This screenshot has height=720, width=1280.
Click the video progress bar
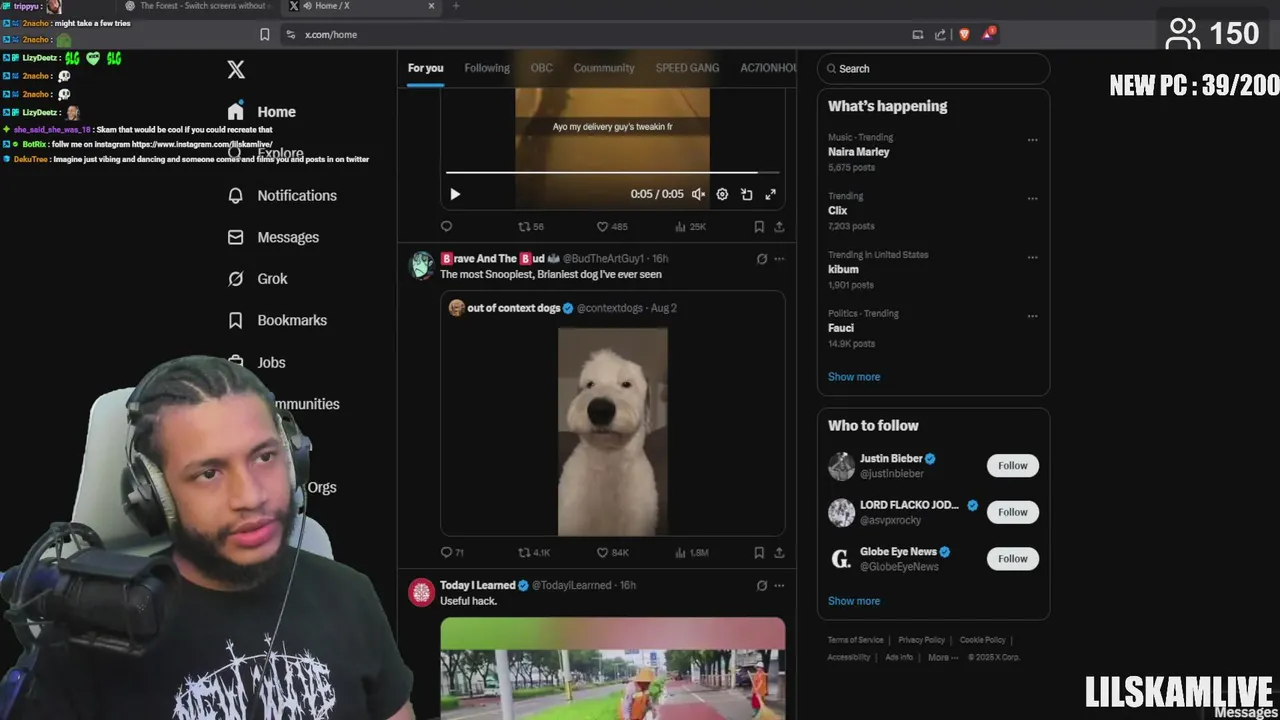612,173
